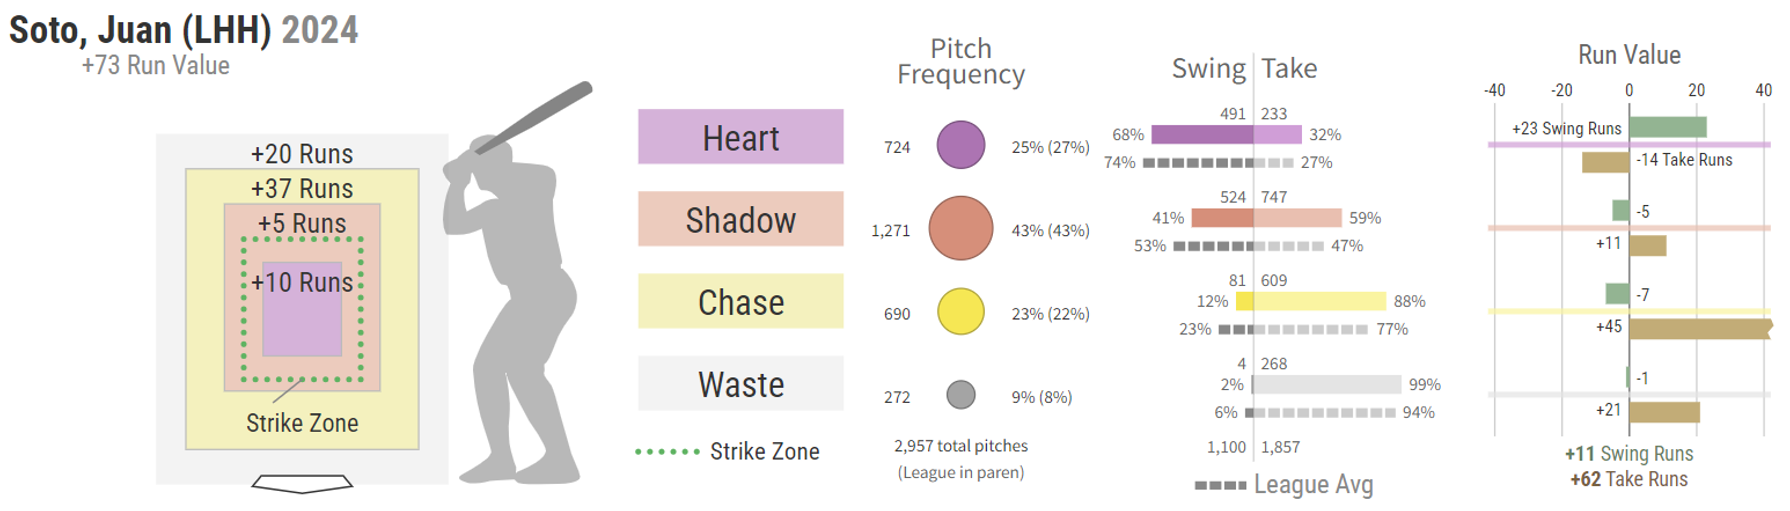Viewport: 1790px width, 511px height.
Task: Click the gray League Avg legend dashes
Action: click(1220, 485)
